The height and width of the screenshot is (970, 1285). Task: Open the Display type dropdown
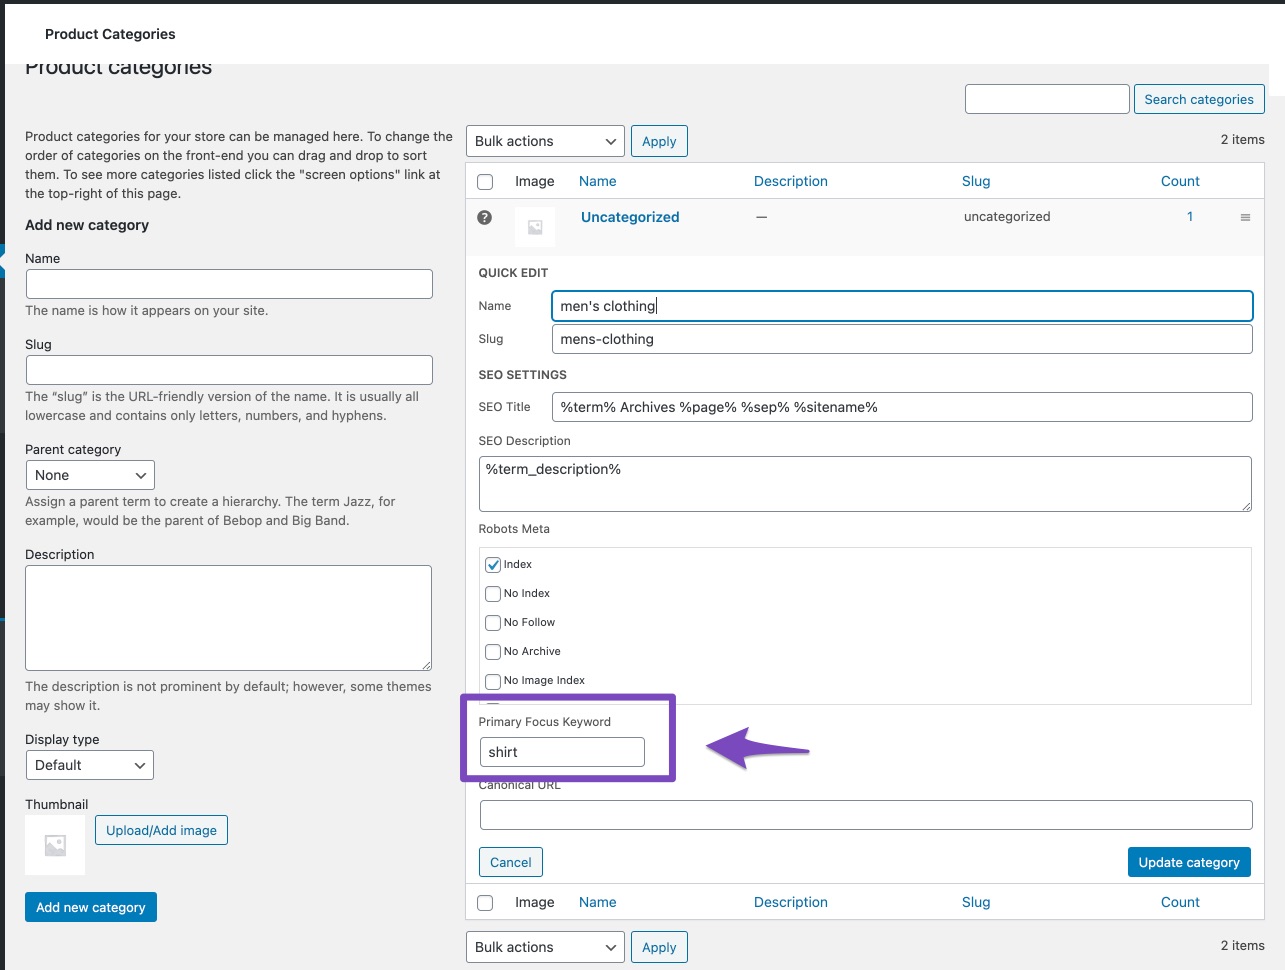(90, 765)
